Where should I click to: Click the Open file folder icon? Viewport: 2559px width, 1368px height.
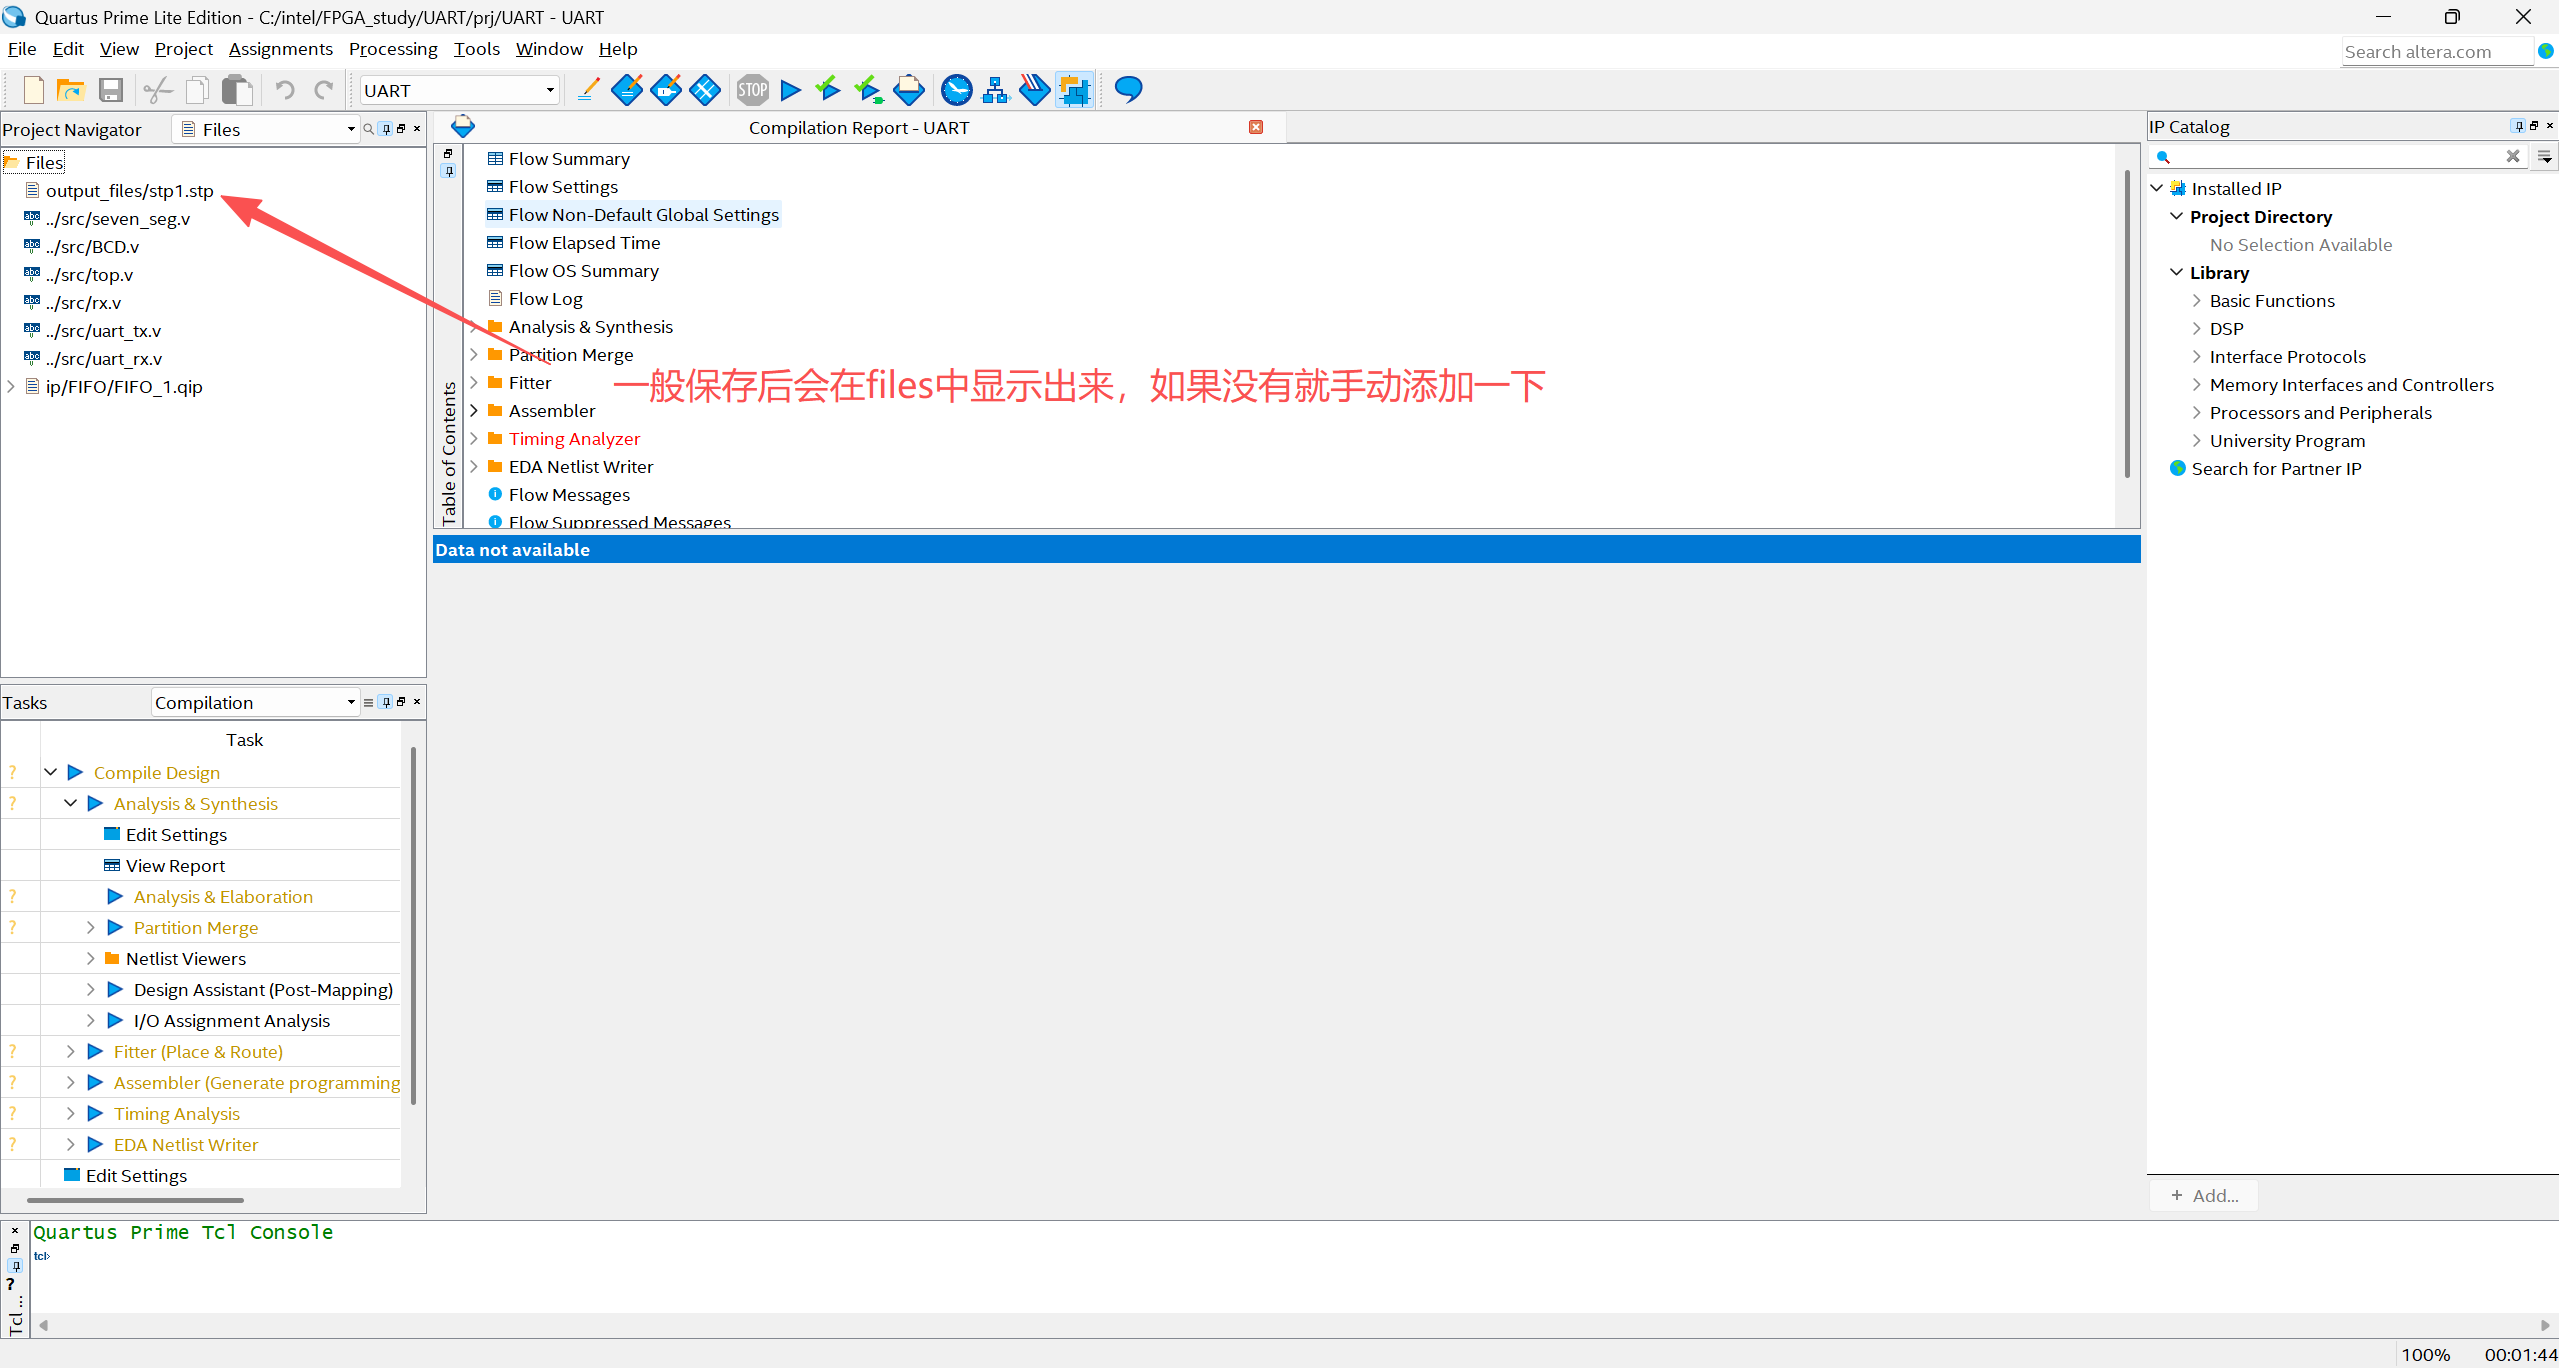pos(71,90)
